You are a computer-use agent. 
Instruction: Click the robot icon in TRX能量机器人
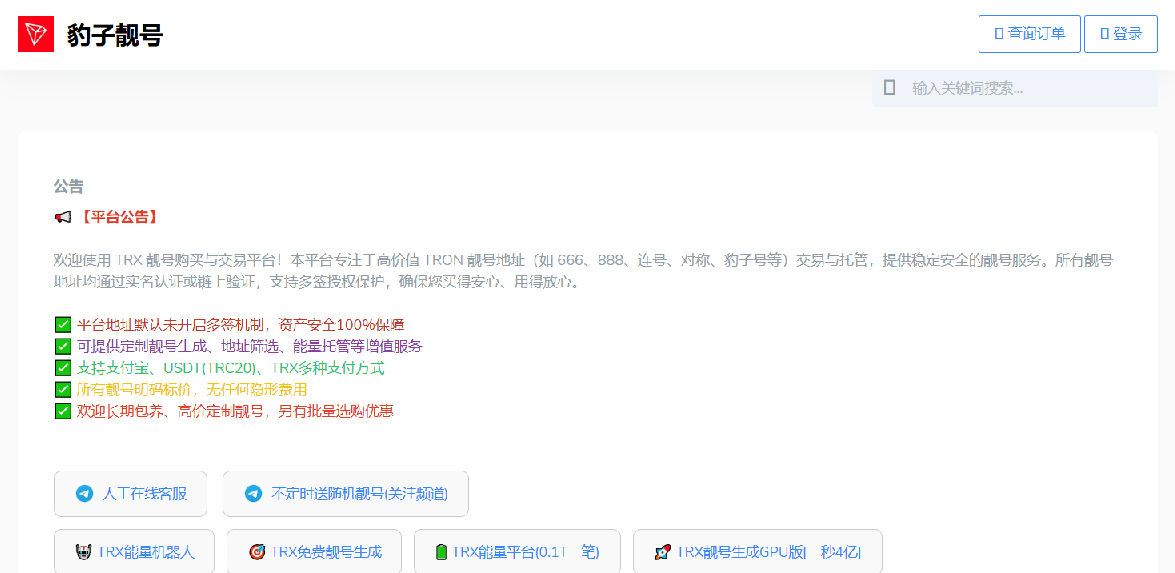(84, 552)
